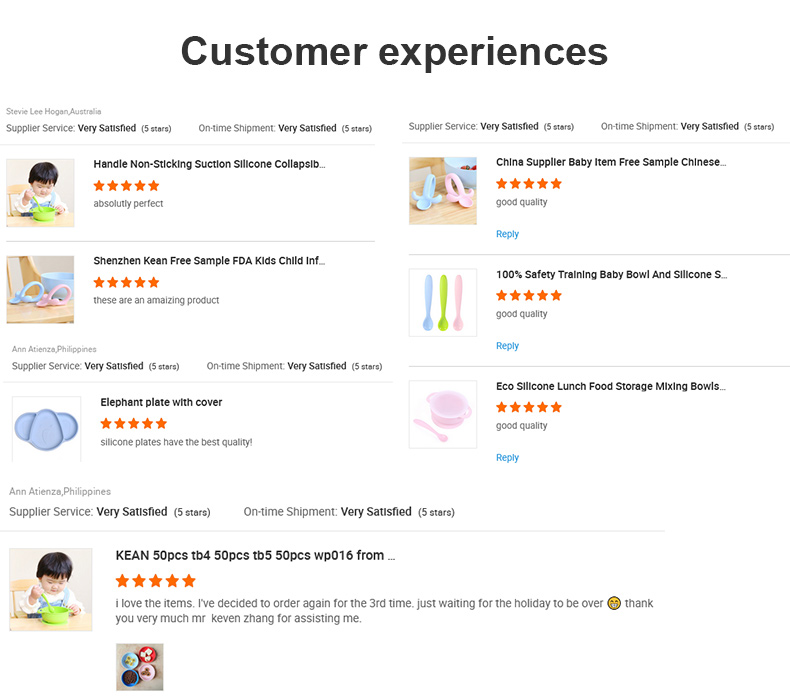This screenshot has height=700, width=790.
Task: Open the blue elephant plate thumbnail
Action: 46,428
